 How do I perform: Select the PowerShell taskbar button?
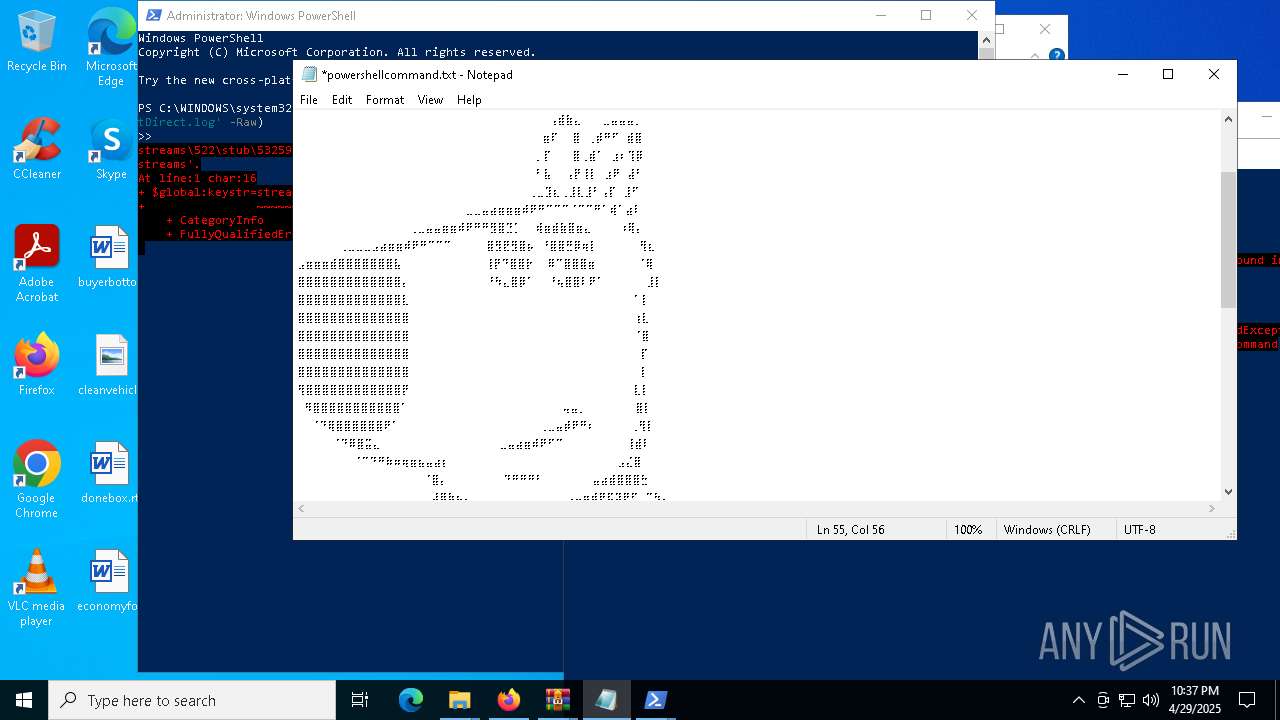point(655,700)
